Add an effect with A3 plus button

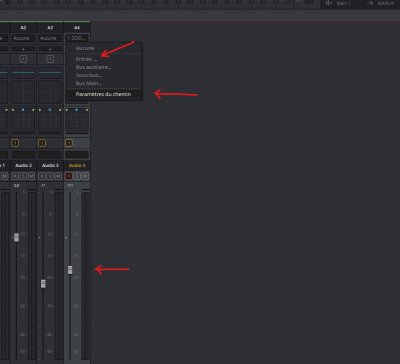point(50,49)
